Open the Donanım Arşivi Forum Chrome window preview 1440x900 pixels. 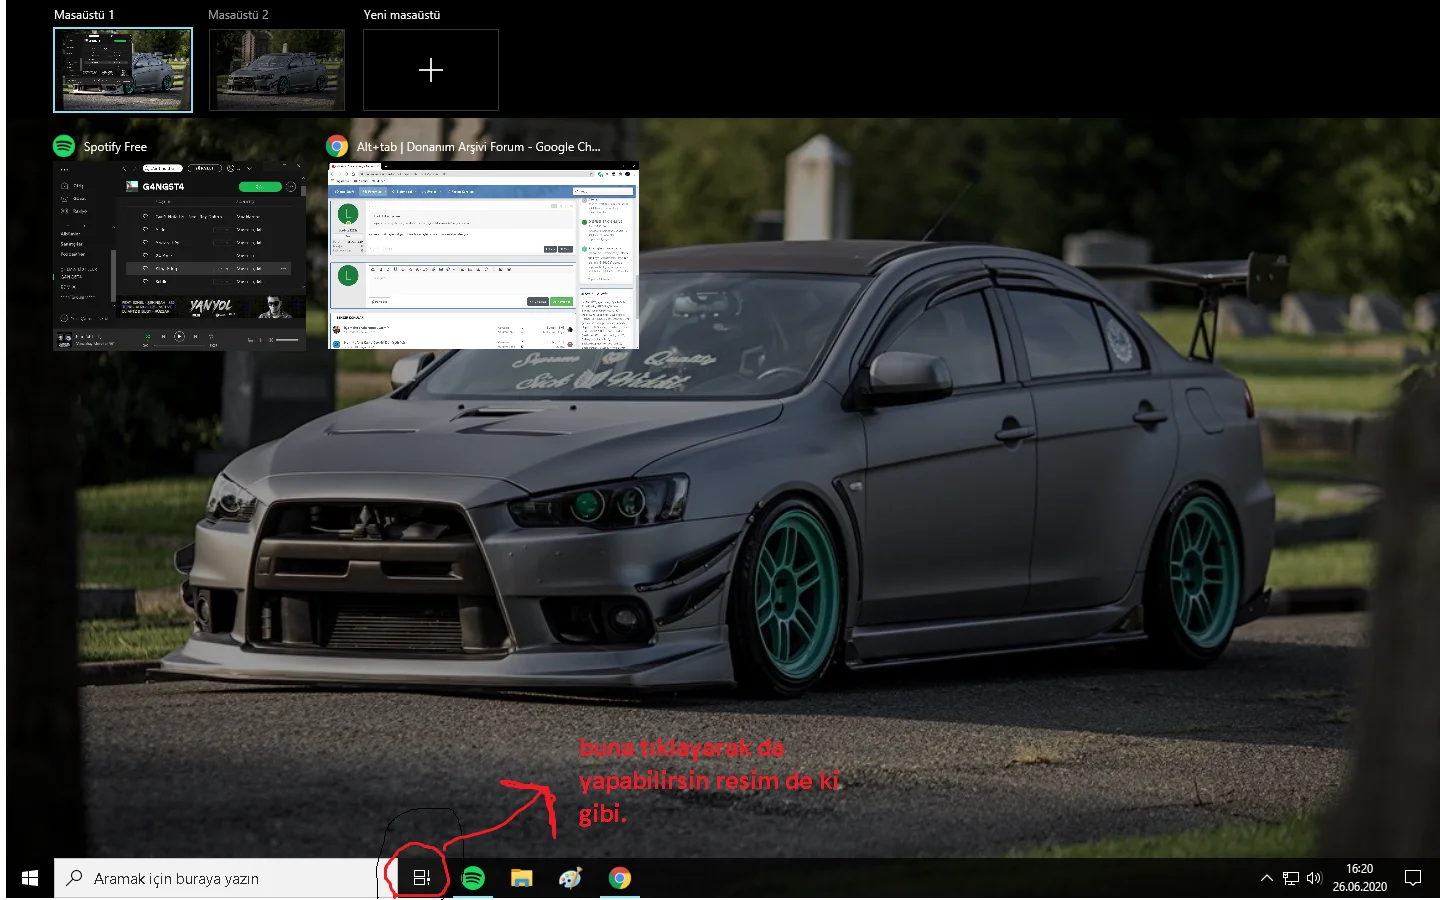point(483,255)
